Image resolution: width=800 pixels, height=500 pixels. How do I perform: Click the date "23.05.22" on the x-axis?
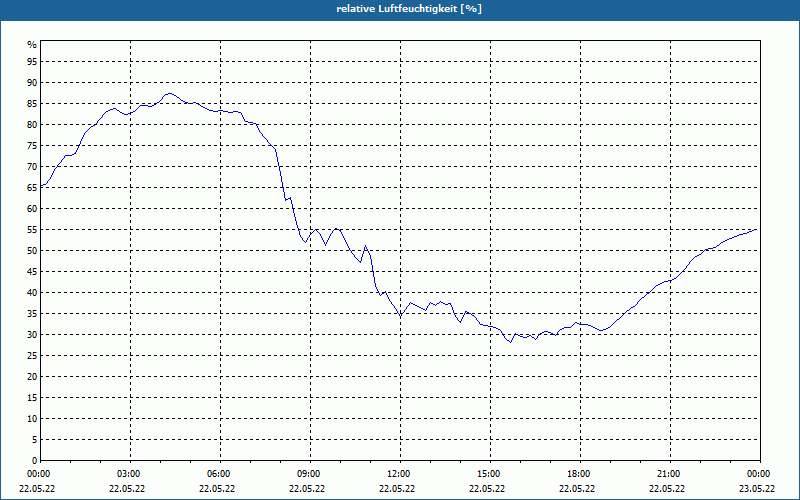coord(757,489)
